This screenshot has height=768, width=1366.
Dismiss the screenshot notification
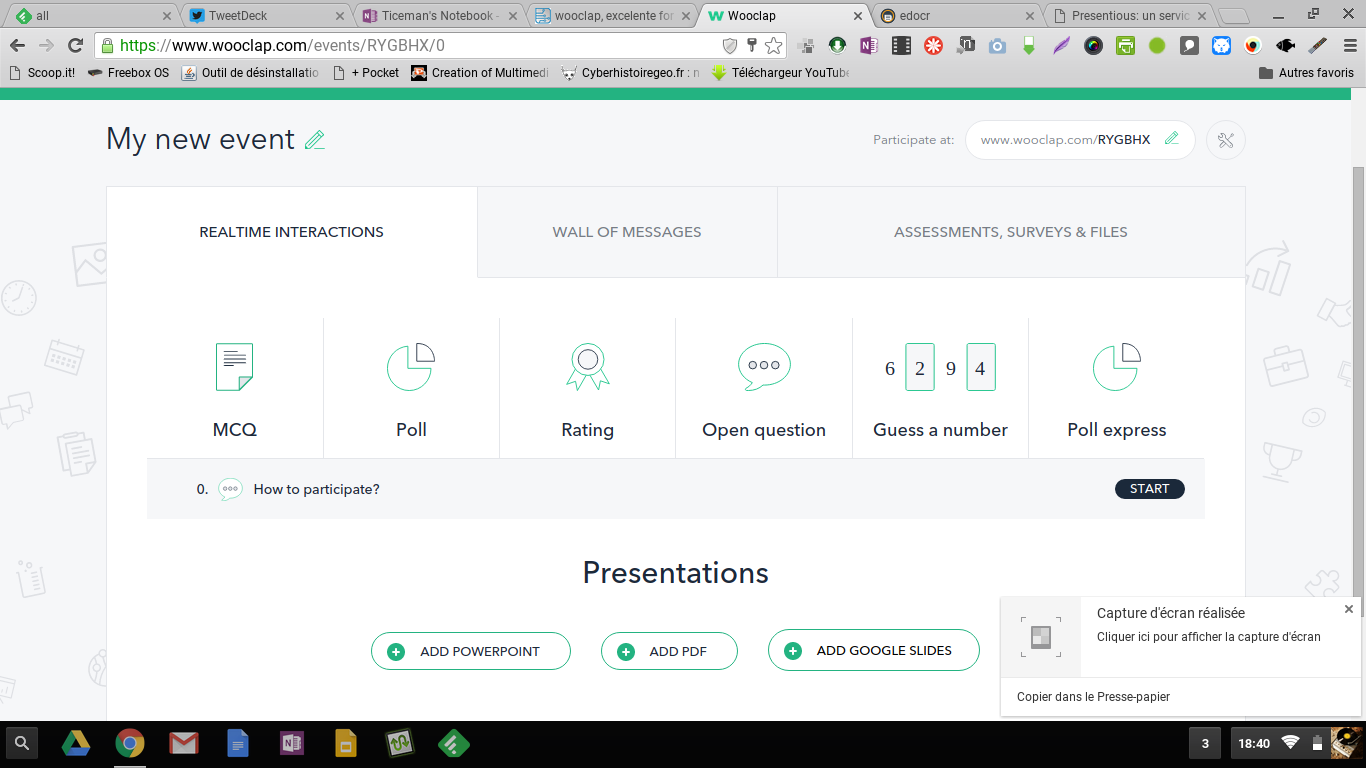click(x=1349, y=609)
